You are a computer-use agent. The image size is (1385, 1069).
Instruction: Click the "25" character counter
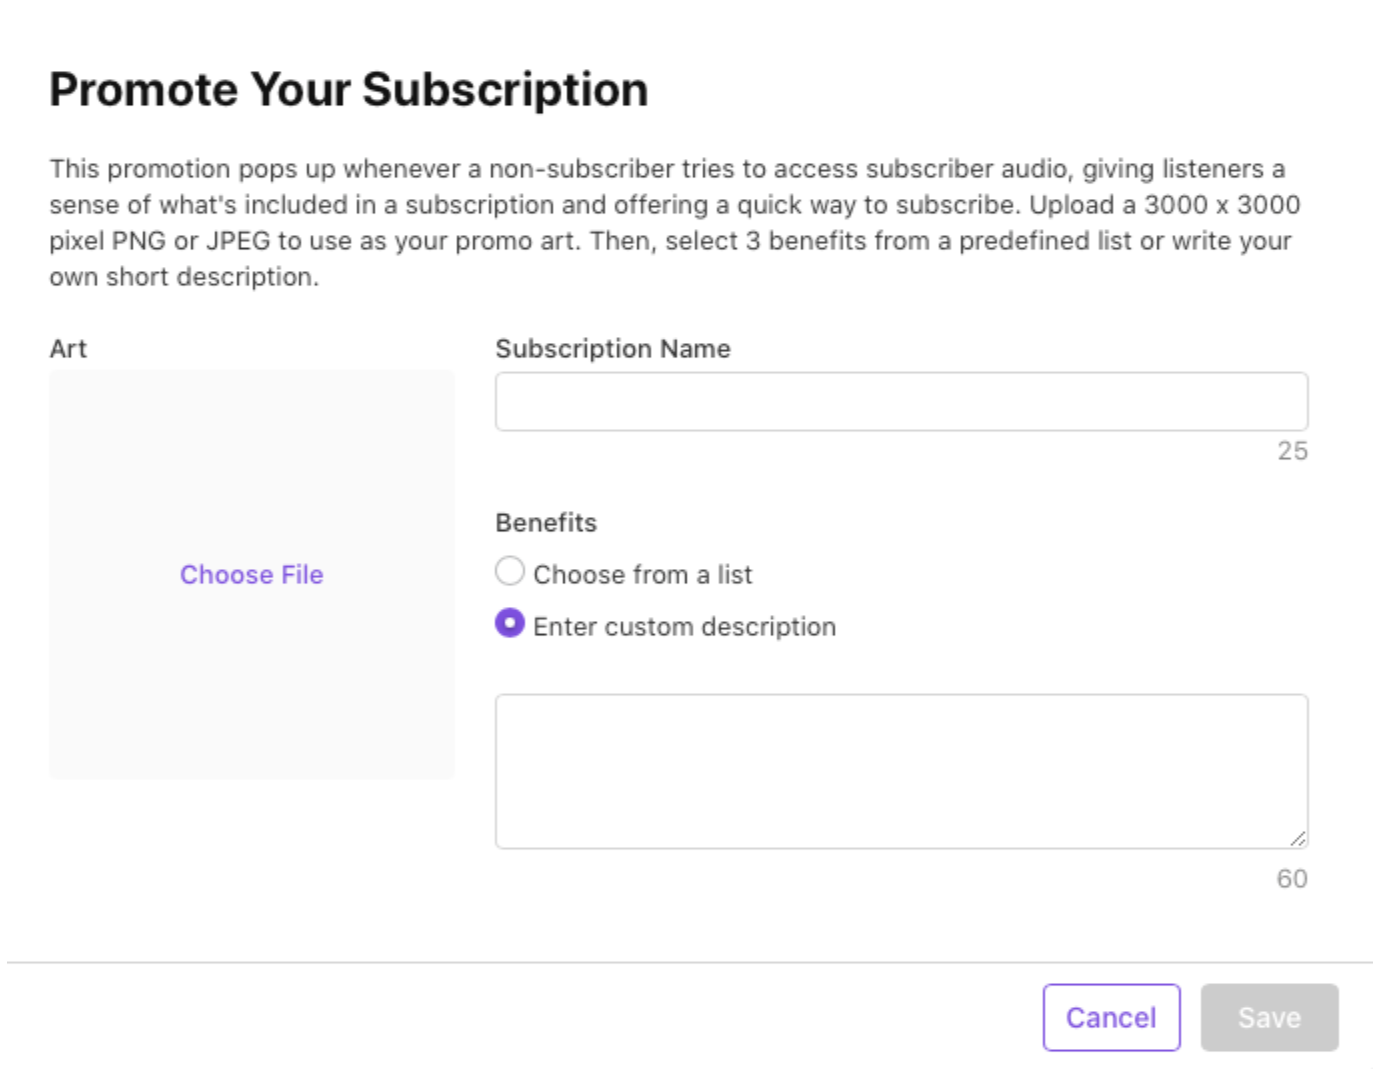pos(1293,451)
